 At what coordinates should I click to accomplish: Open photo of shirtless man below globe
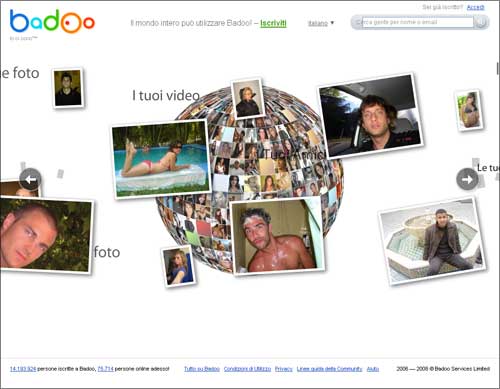click(x=277, y=235)
